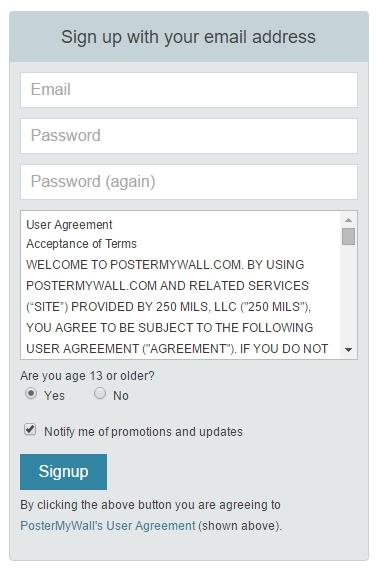
Task: Click the "User Agreement" title inside the textbox
Action: coord(69,224)
